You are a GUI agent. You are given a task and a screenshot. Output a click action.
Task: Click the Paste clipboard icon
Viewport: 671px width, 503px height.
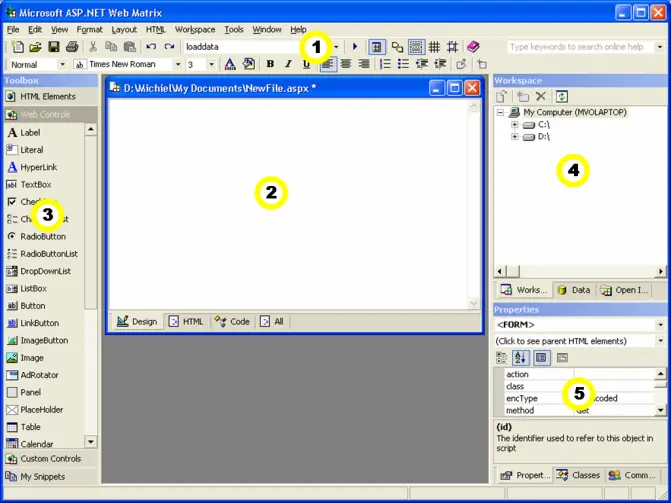[x=129, y=47]
